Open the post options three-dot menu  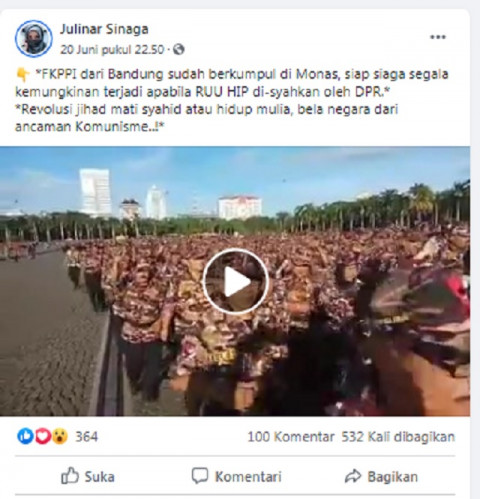click(x=438, y=37)
